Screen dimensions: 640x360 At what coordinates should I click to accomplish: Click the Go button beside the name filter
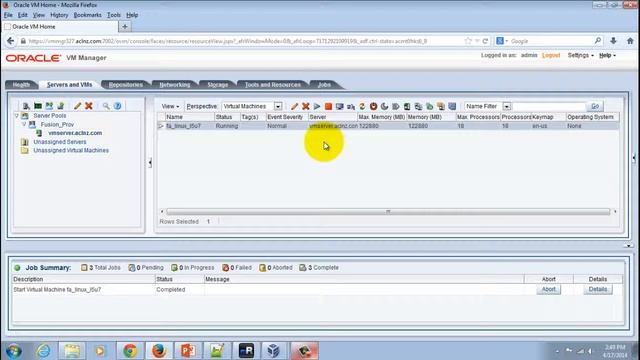[x=595, y=106]
